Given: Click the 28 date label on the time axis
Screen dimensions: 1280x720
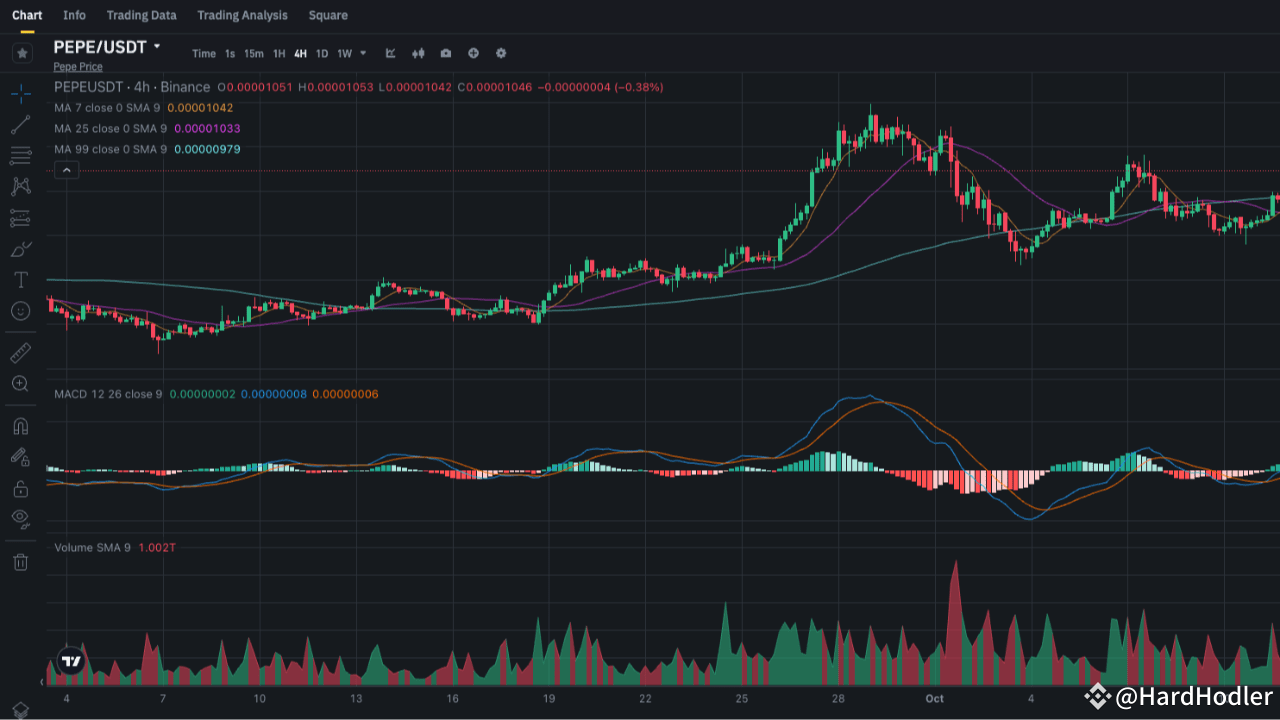Looking at the screenshot, I should 838,698.
